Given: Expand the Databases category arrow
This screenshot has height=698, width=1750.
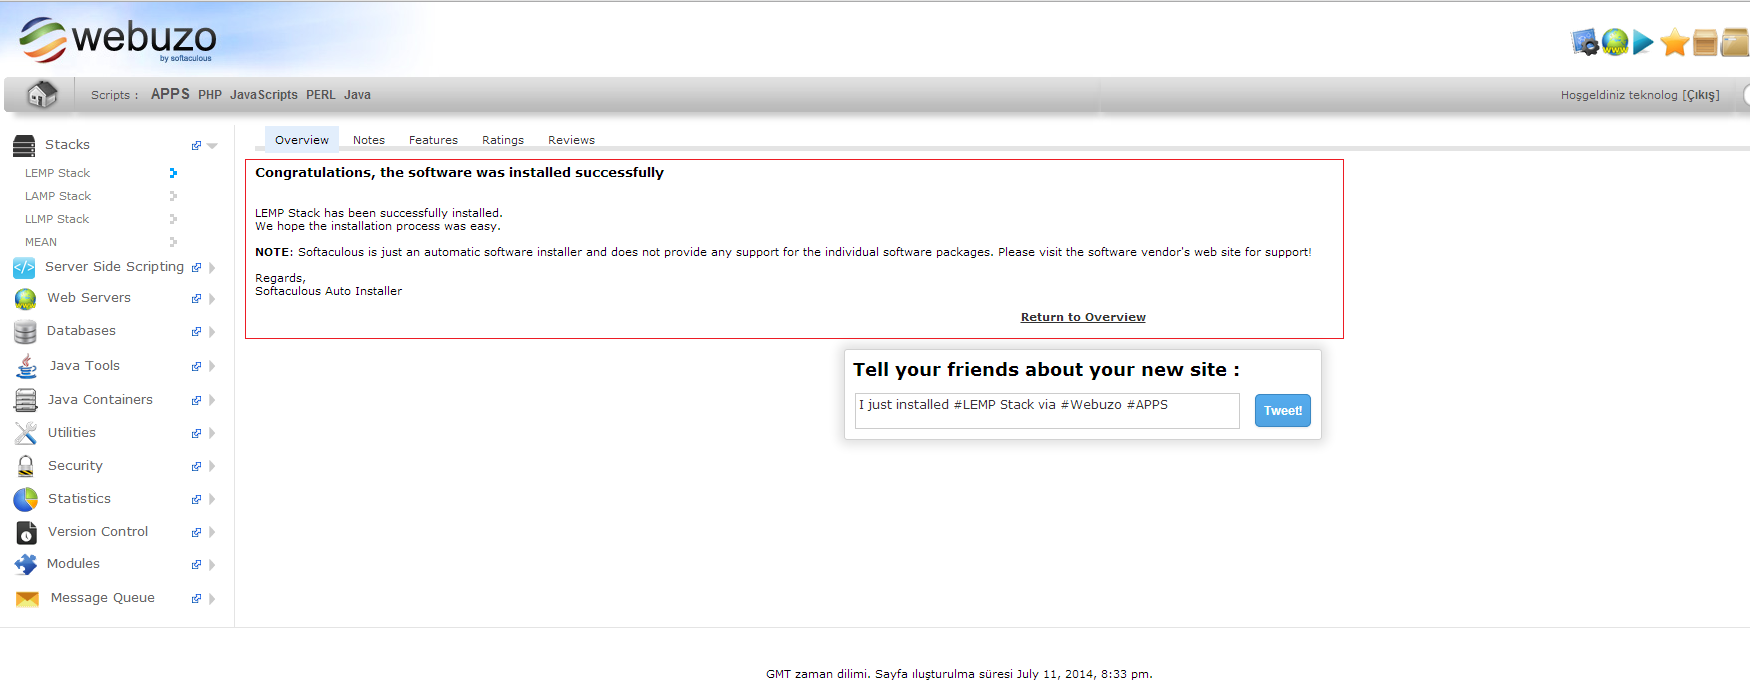Looking at the screenshot, I should [212, 332].
